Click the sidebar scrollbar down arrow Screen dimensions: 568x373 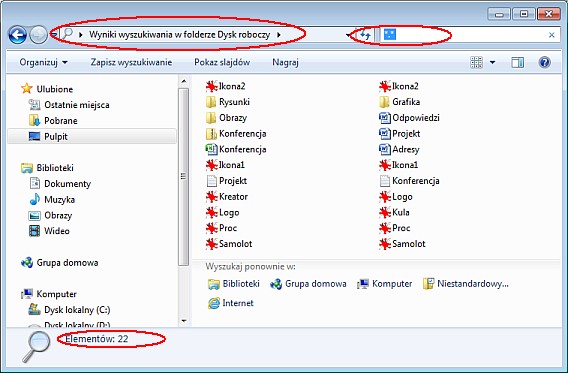pyautogui.click(x=184, y=320)
